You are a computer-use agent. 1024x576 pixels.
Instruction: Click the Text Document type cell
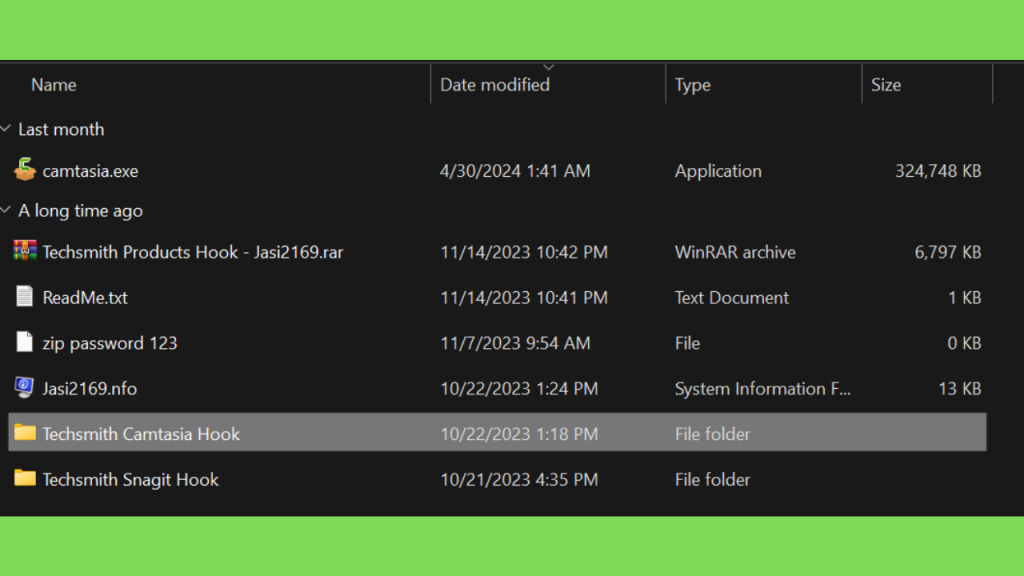point(731,298)
